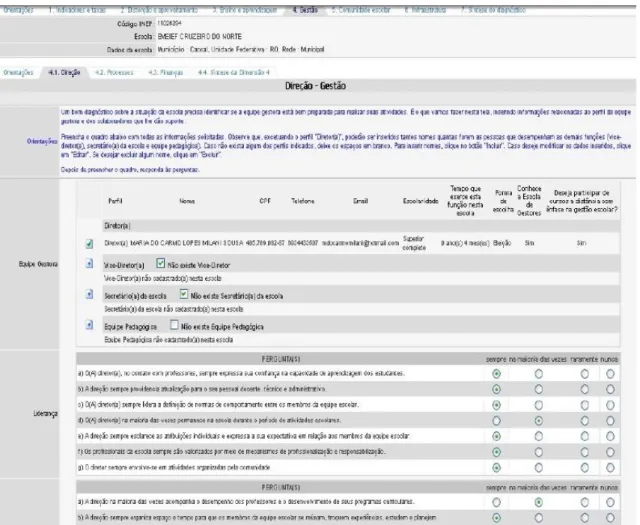Open the 4.2. Processos sub-tab
The height and width of the screenshot is (525, 640).
(114, 73)
